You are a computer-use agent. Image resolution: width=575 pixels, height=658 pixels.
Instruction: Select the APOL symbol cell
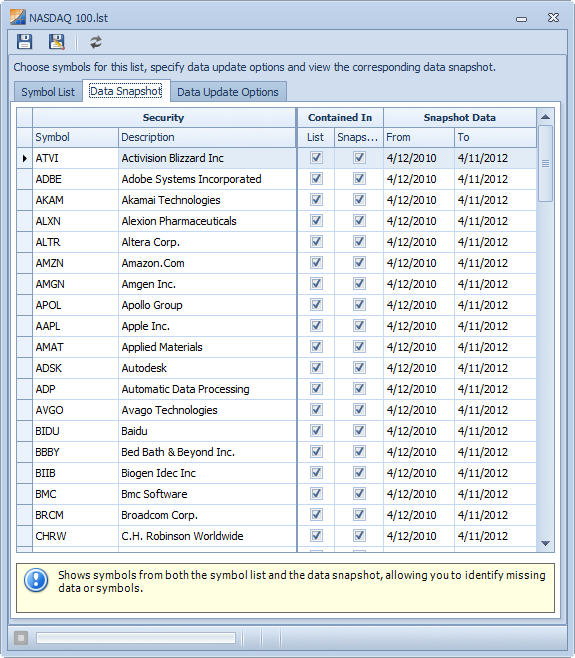tap(76, 305)
